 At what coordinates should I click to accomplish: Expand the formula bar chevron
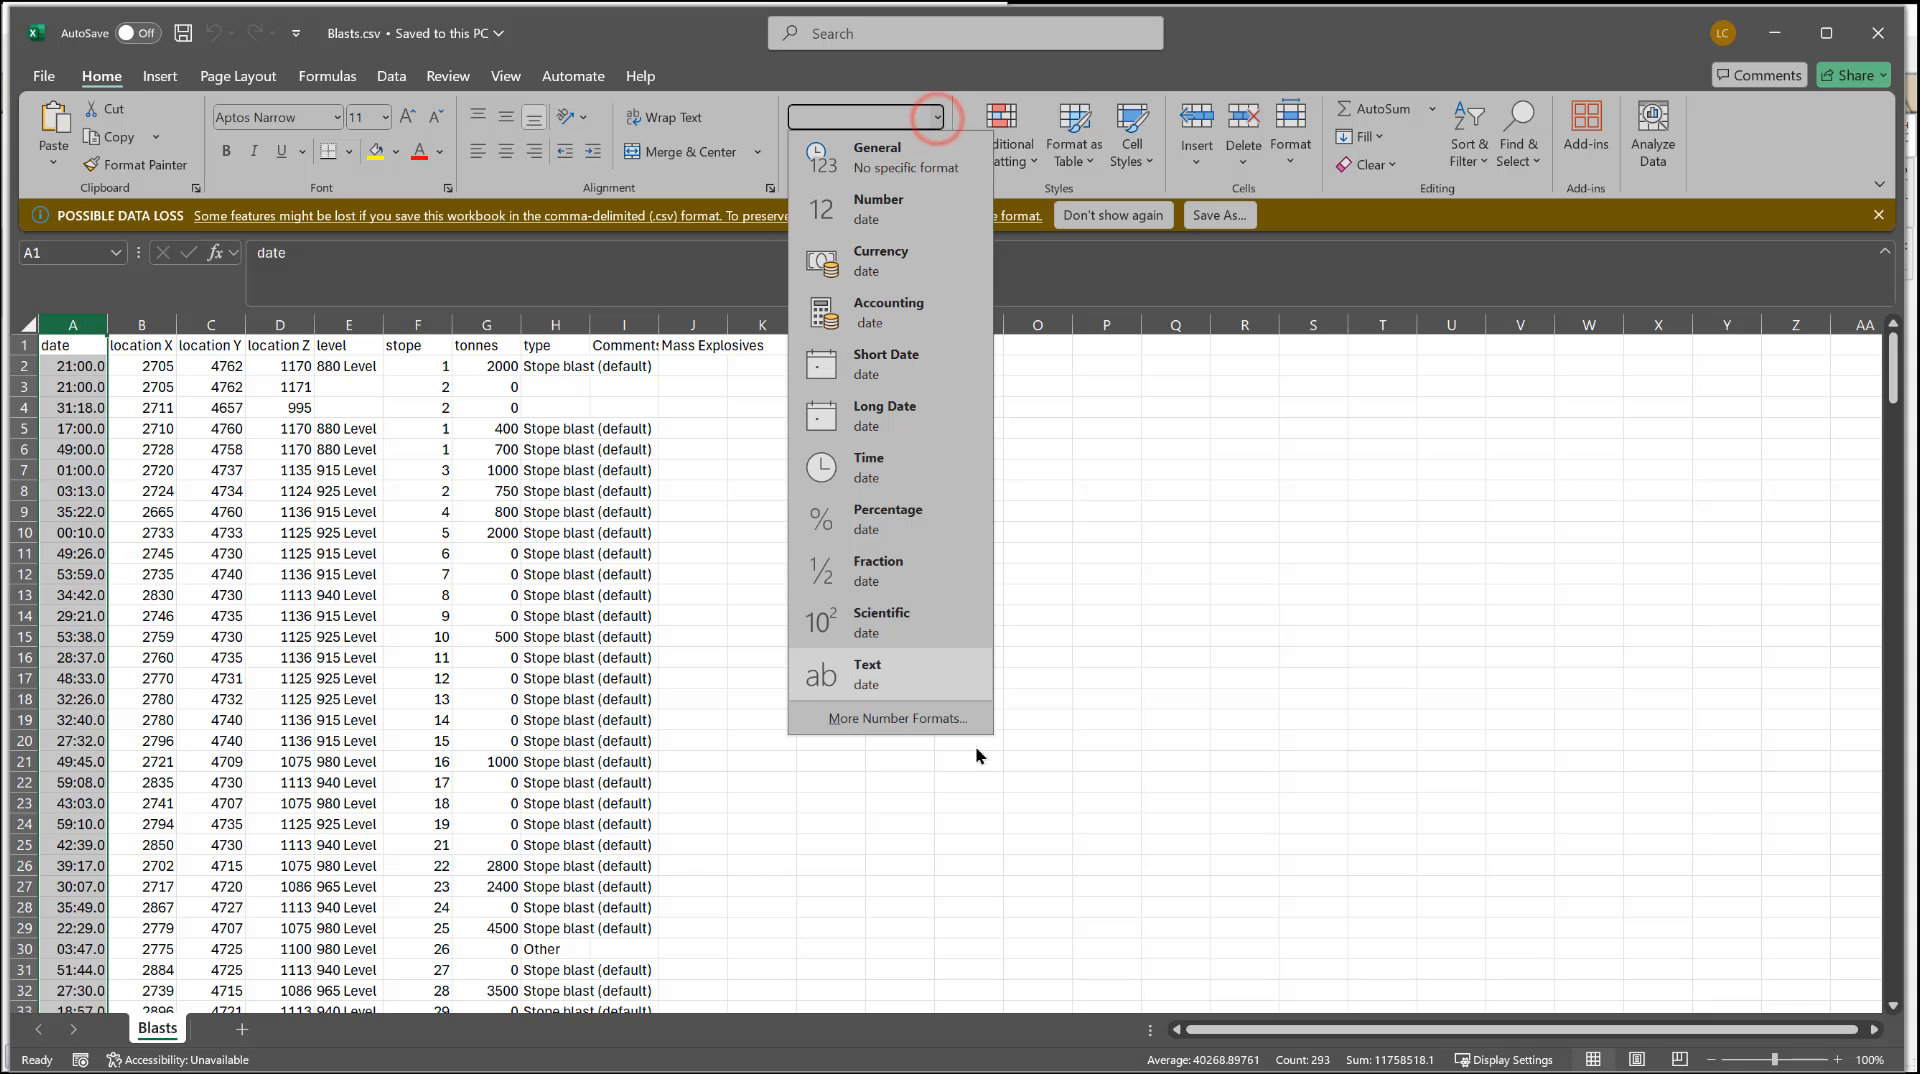point(1885,251)
